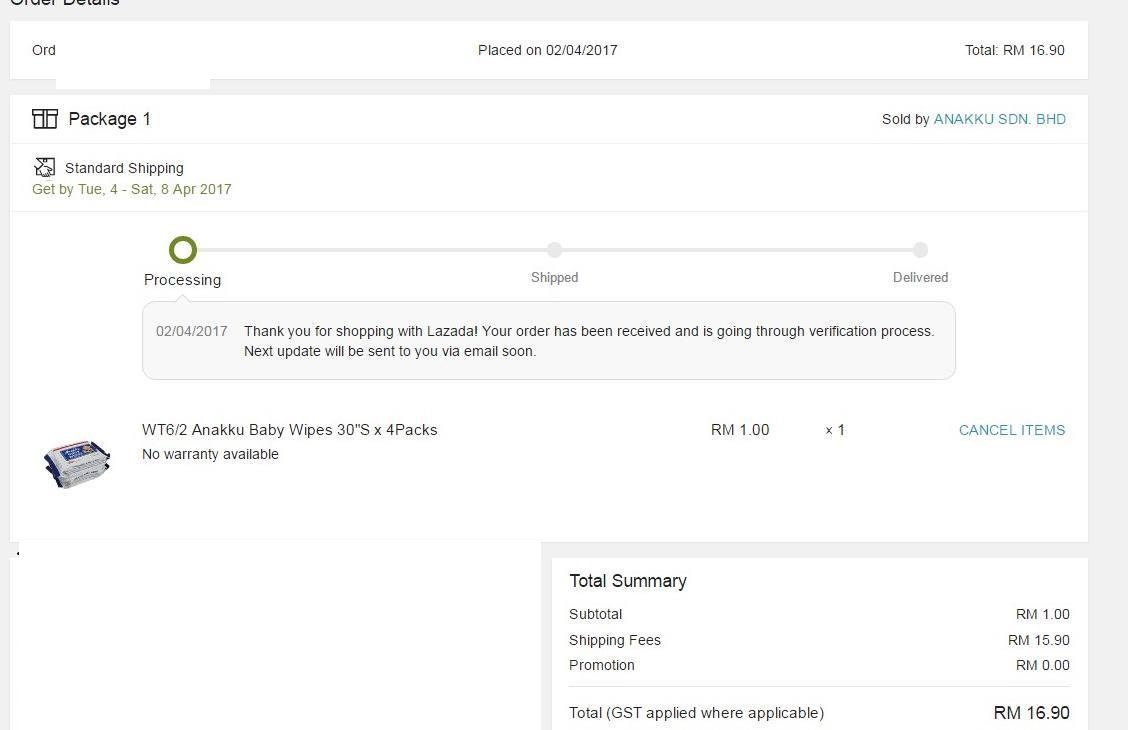The height and width of the screenshot is (730, 1128).
Task: Click CANCEL ITEMS link
Action: (x=1012, y=430)
